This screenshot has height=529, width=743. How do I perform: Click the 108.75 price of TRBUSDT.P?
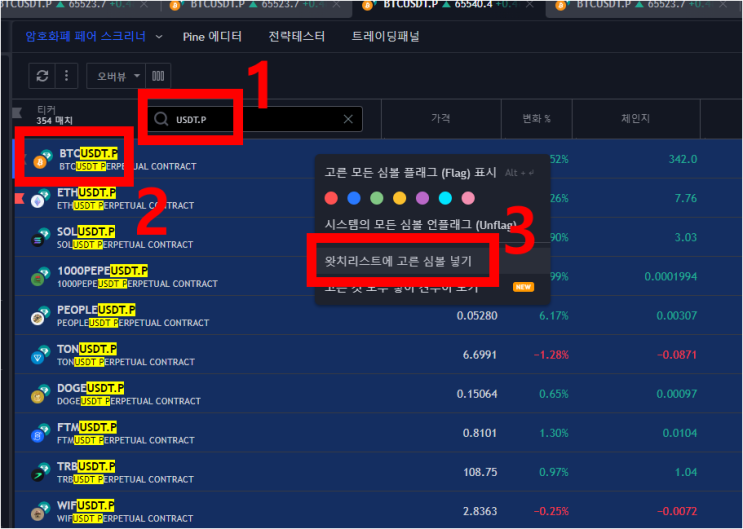point(480,473)
